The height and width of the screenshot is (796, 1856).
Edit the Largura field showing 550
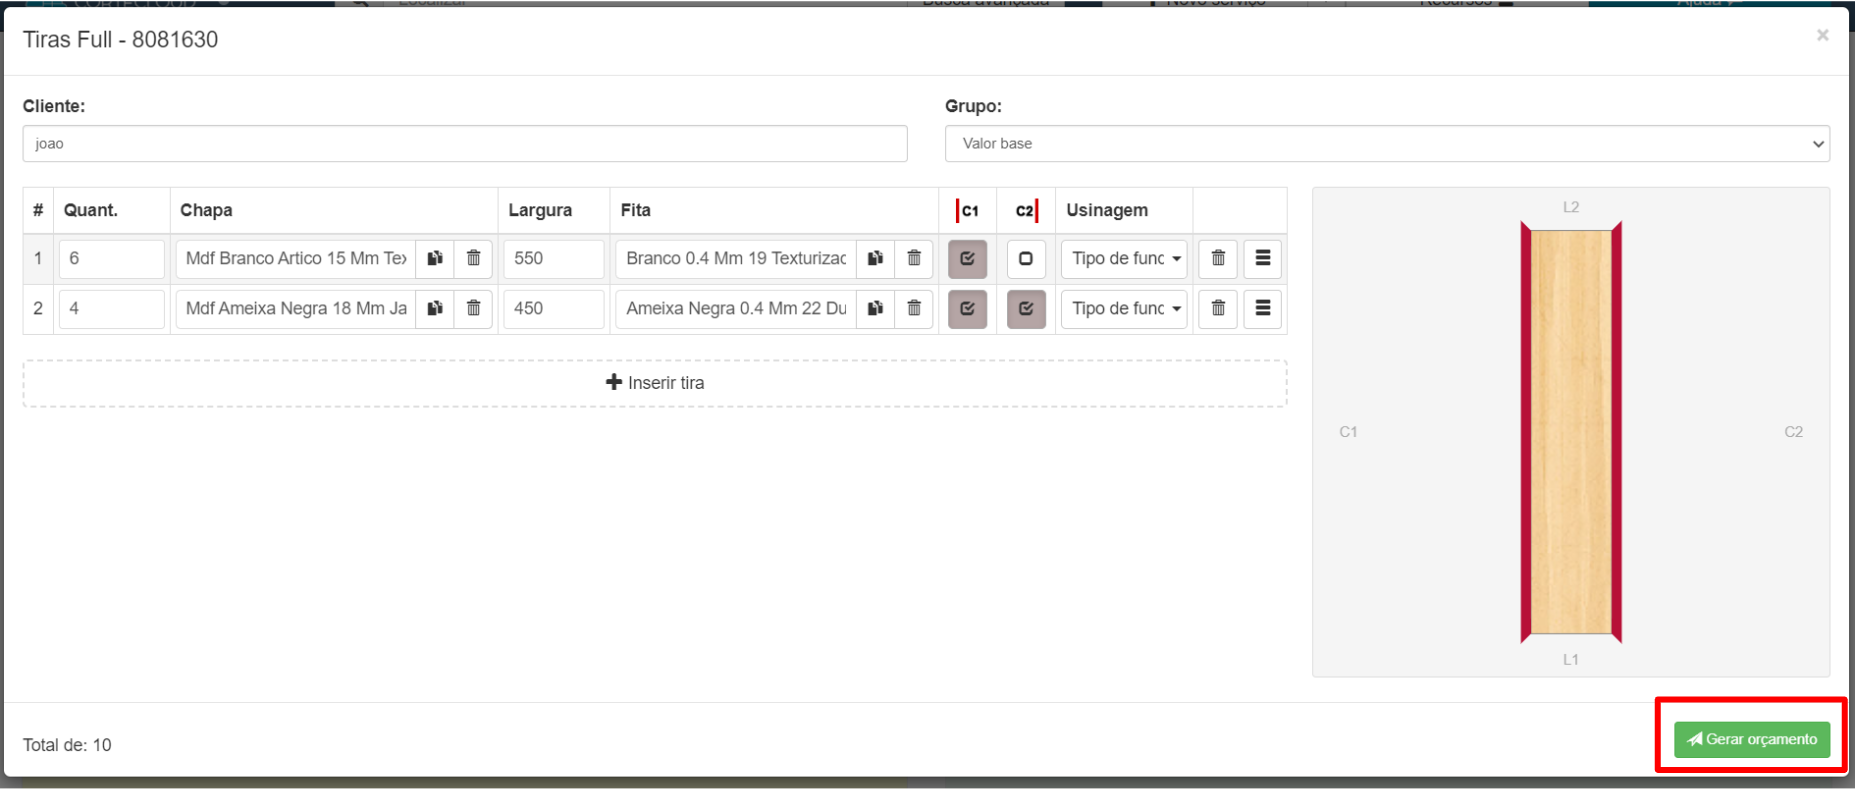tap(554, 259)
